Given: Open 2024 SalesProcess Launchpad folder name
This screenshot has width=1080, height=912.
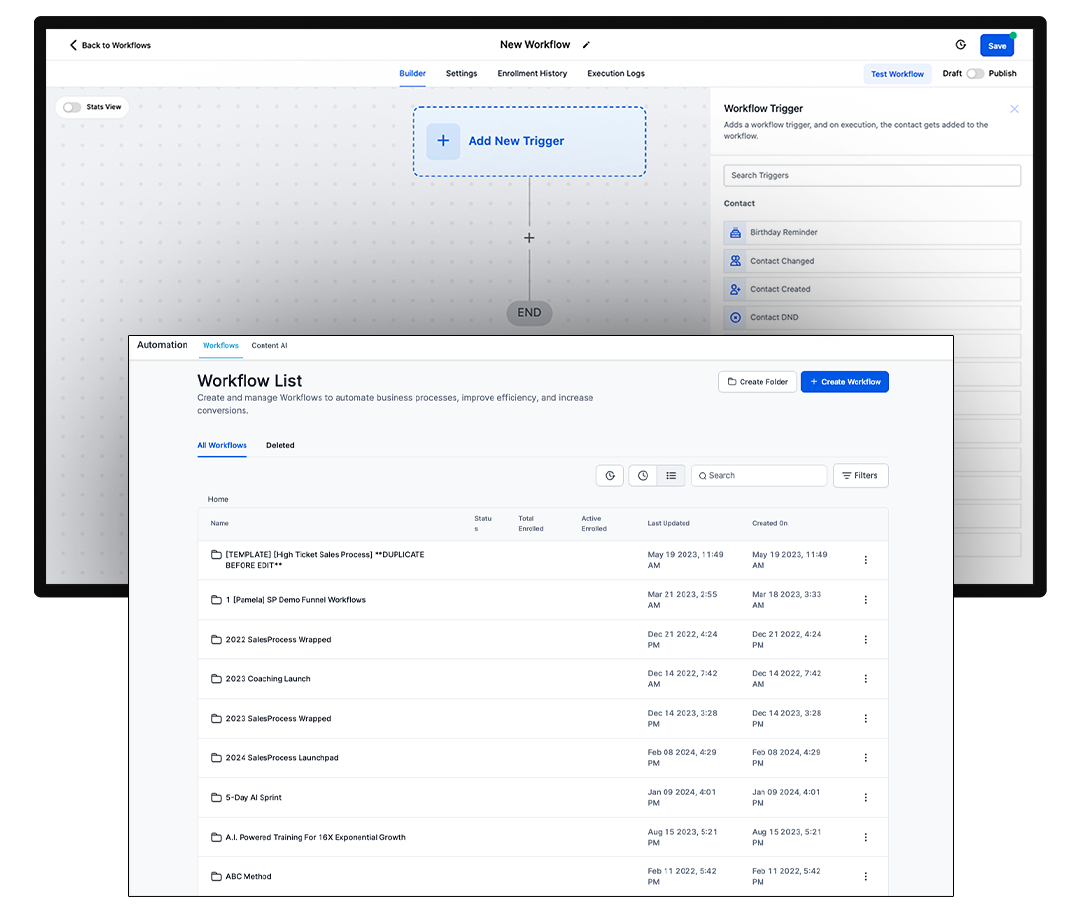Looking at the screenshot, I should point(282,758).
